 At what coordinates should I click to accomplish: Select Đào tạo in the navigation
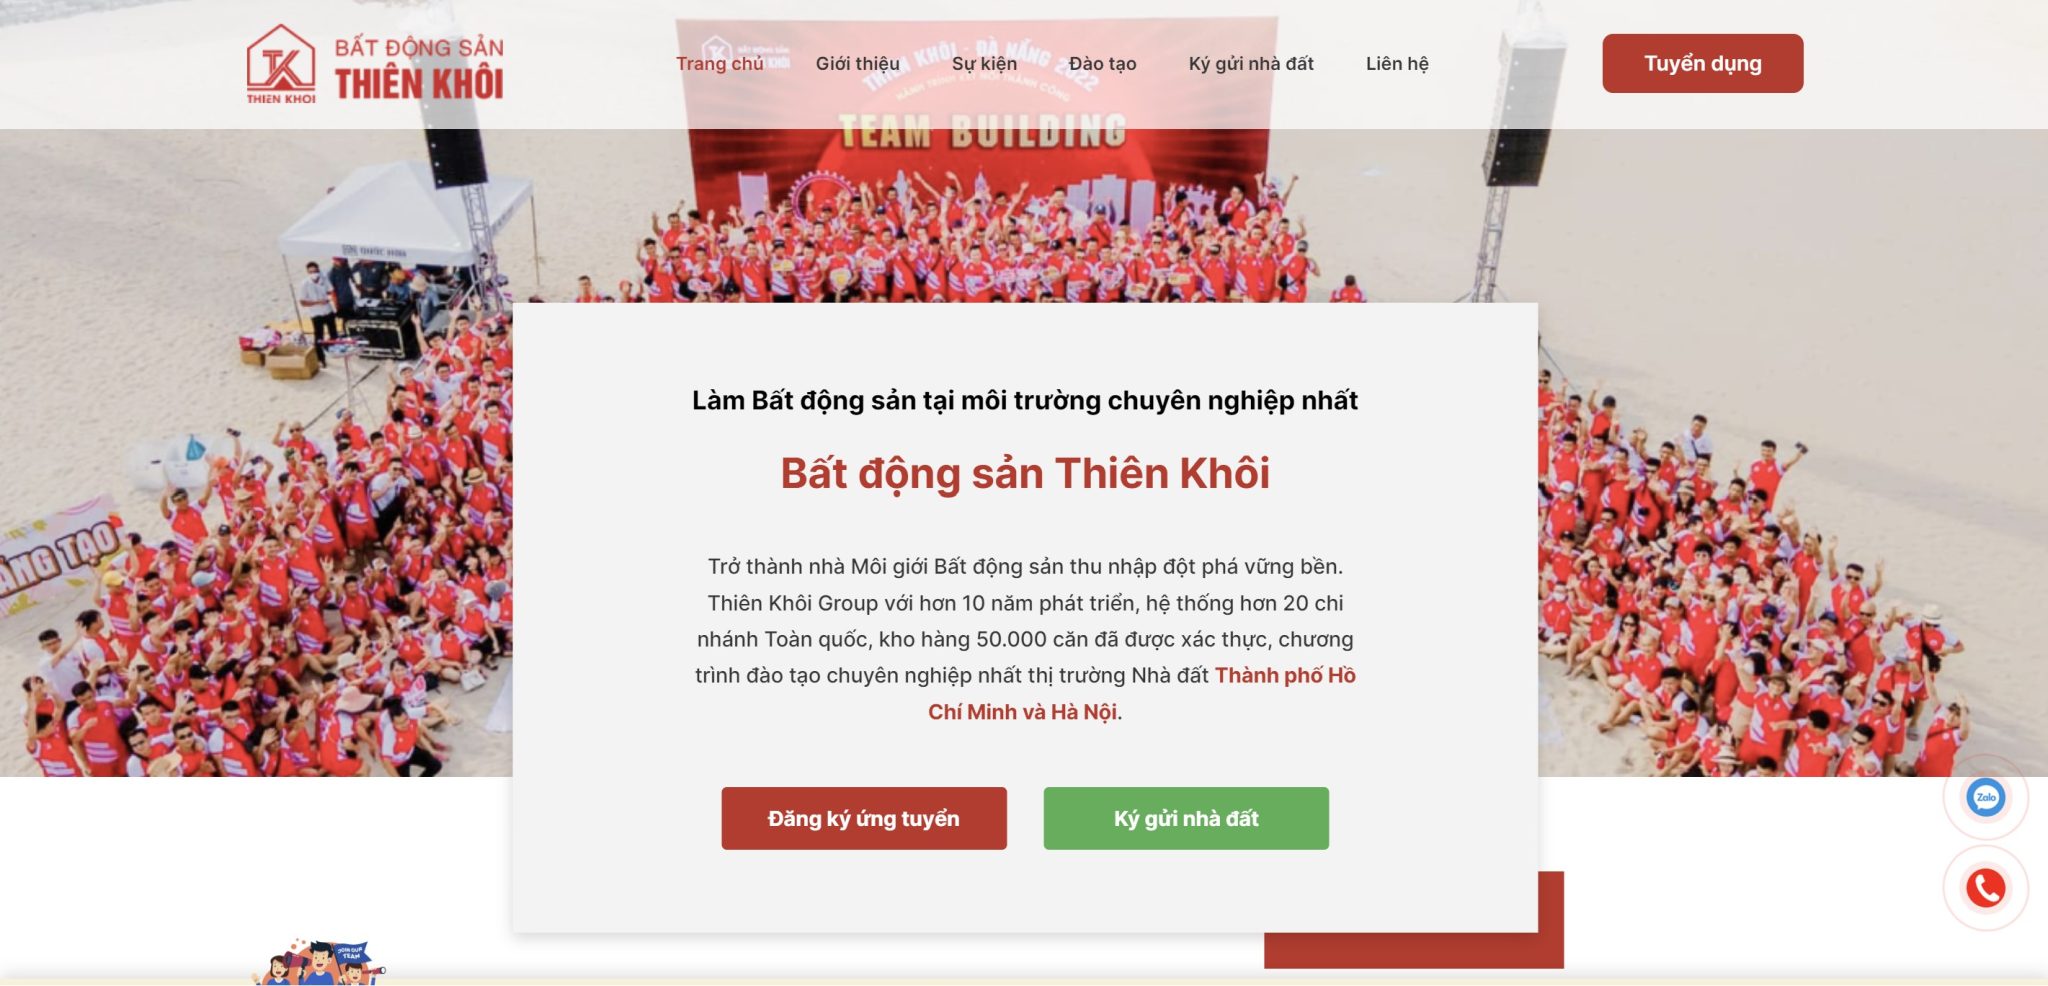[1102, 64]
